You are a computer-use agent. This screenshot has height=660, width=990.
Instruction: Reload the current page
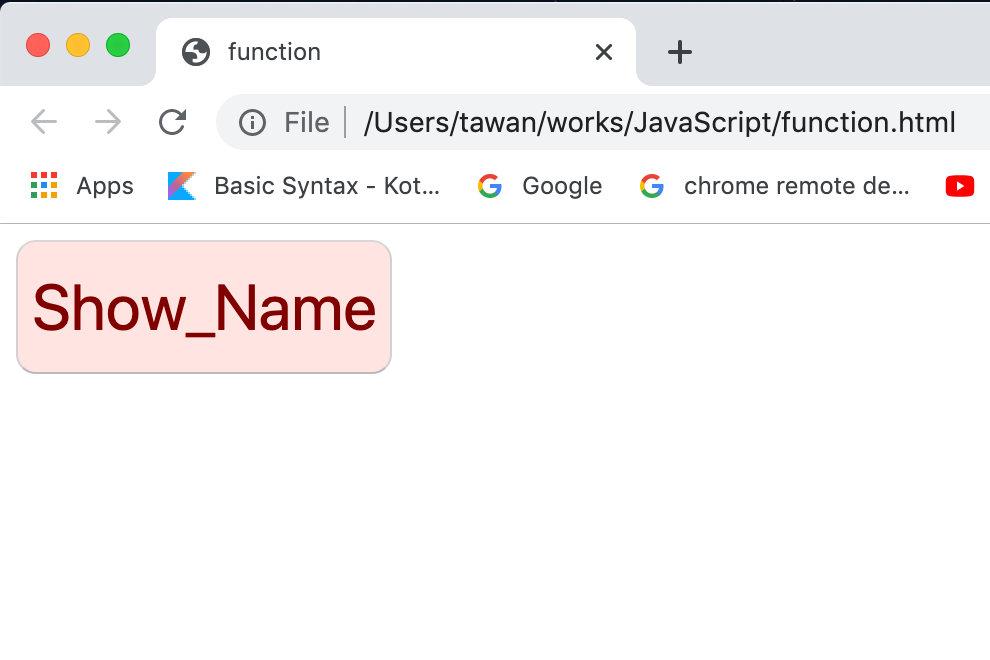coord(172,122)
